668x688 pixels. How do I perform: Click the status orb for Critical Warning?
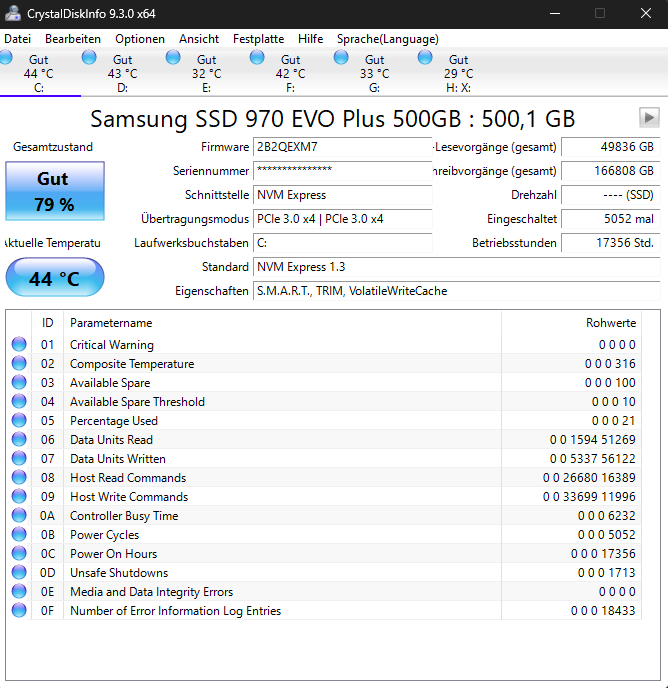pos(19,344)
